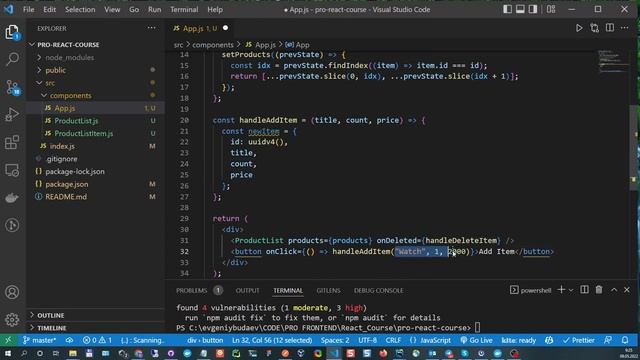Viewport: 640px width, 360px height.
Task: Select the powershell terminal entry
Action: 531,290
